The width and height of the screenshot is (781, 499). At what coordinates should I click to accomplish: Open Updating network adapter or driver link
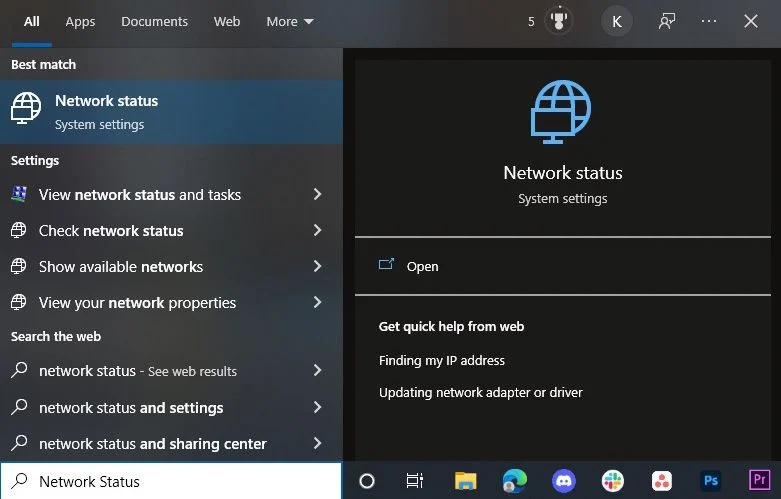[x=480, y=392]
